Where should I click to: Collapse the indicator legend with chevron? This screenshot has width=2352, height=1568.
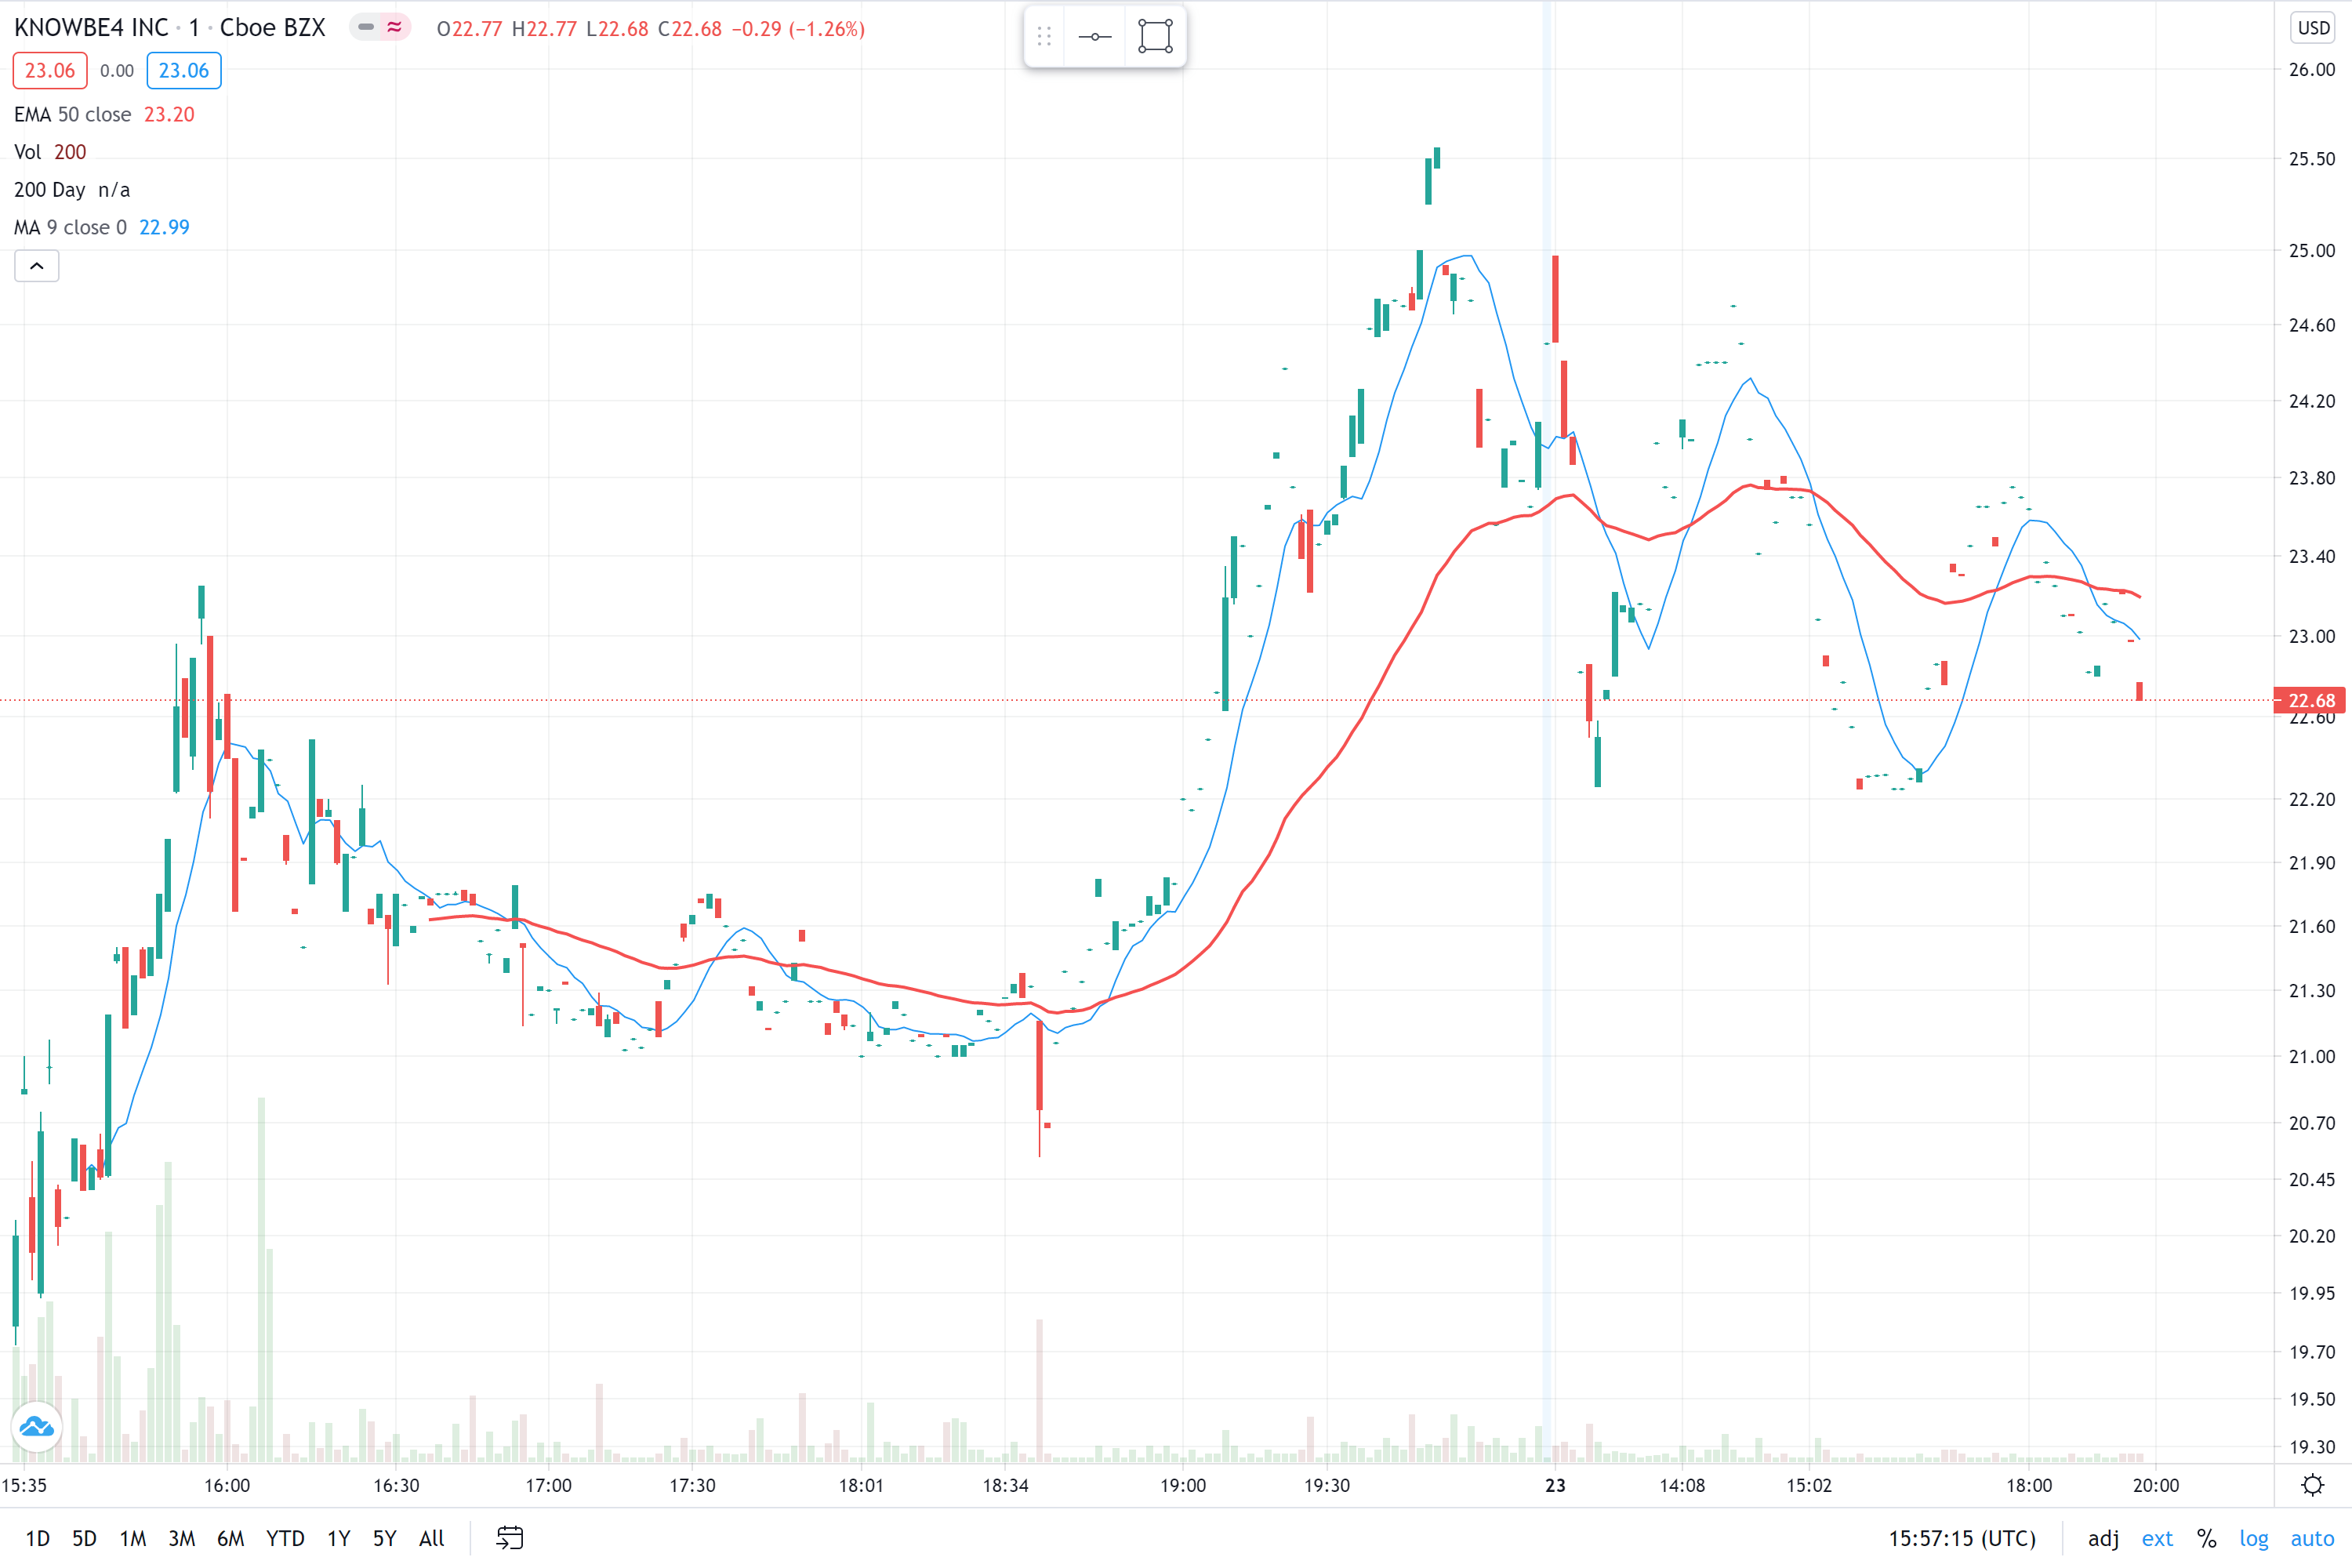click(37, 266)
